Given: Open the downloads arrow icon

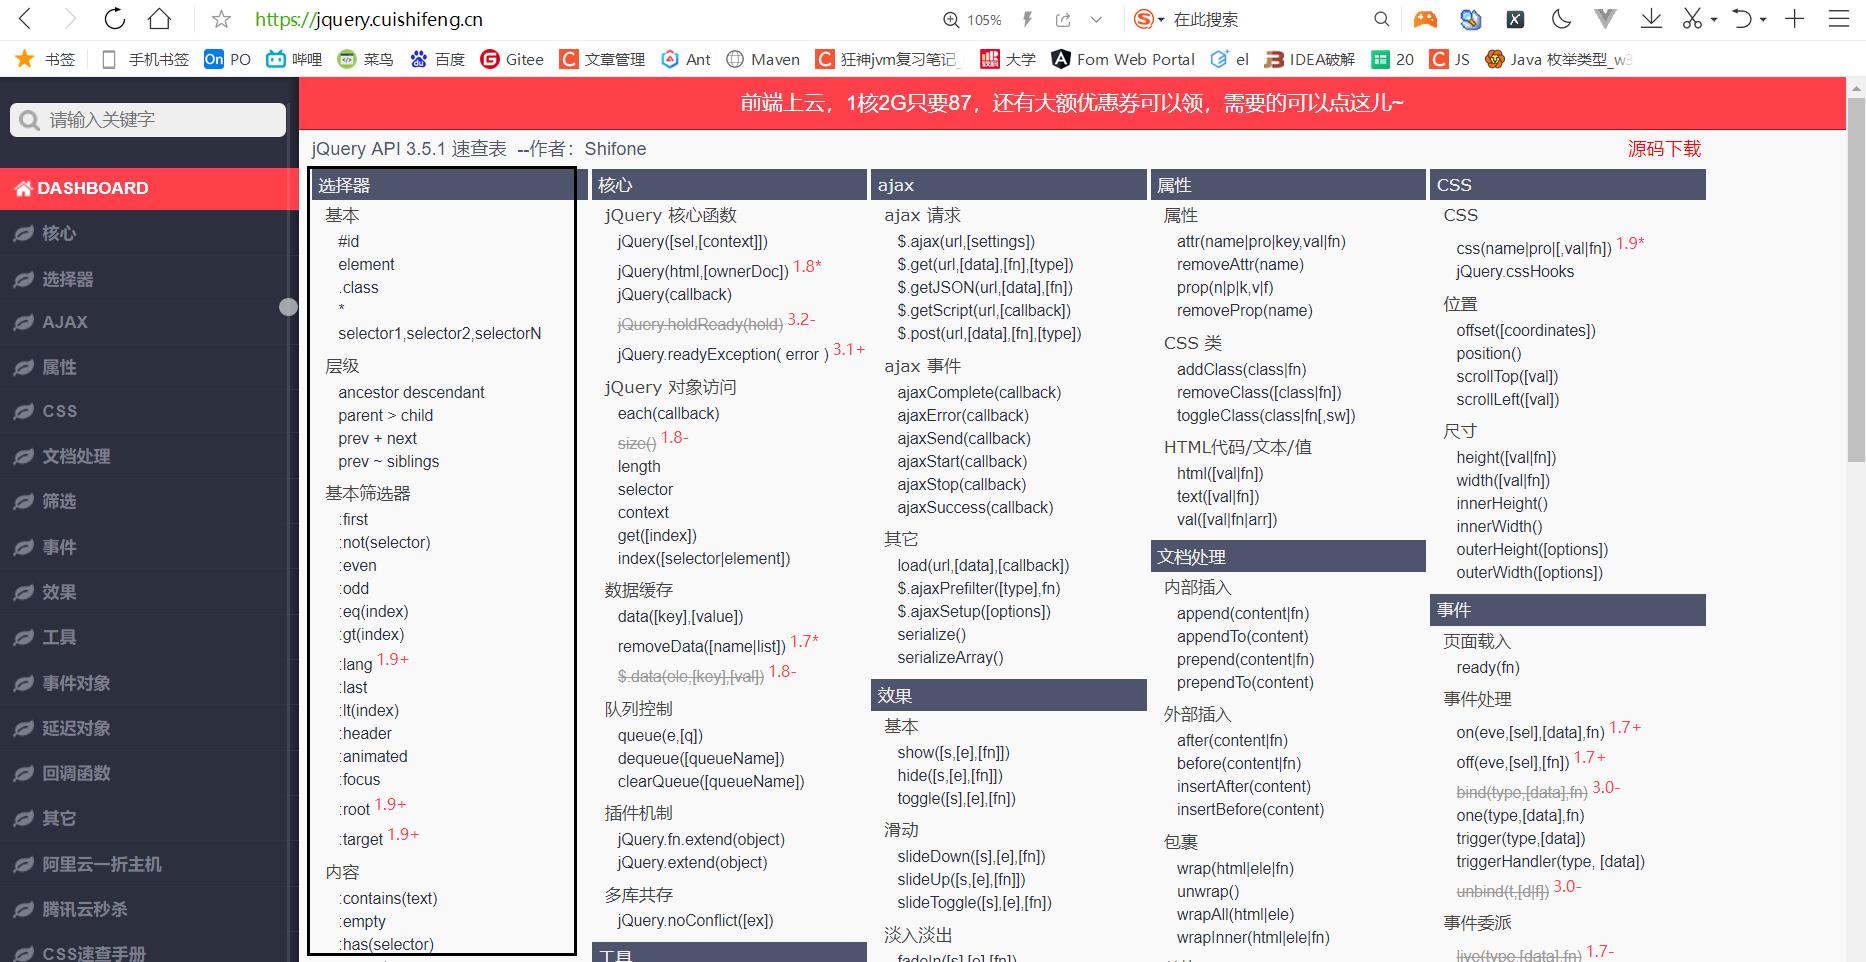Looking at the screenshot, I should pyautogui.click(x=1651, y=19).
